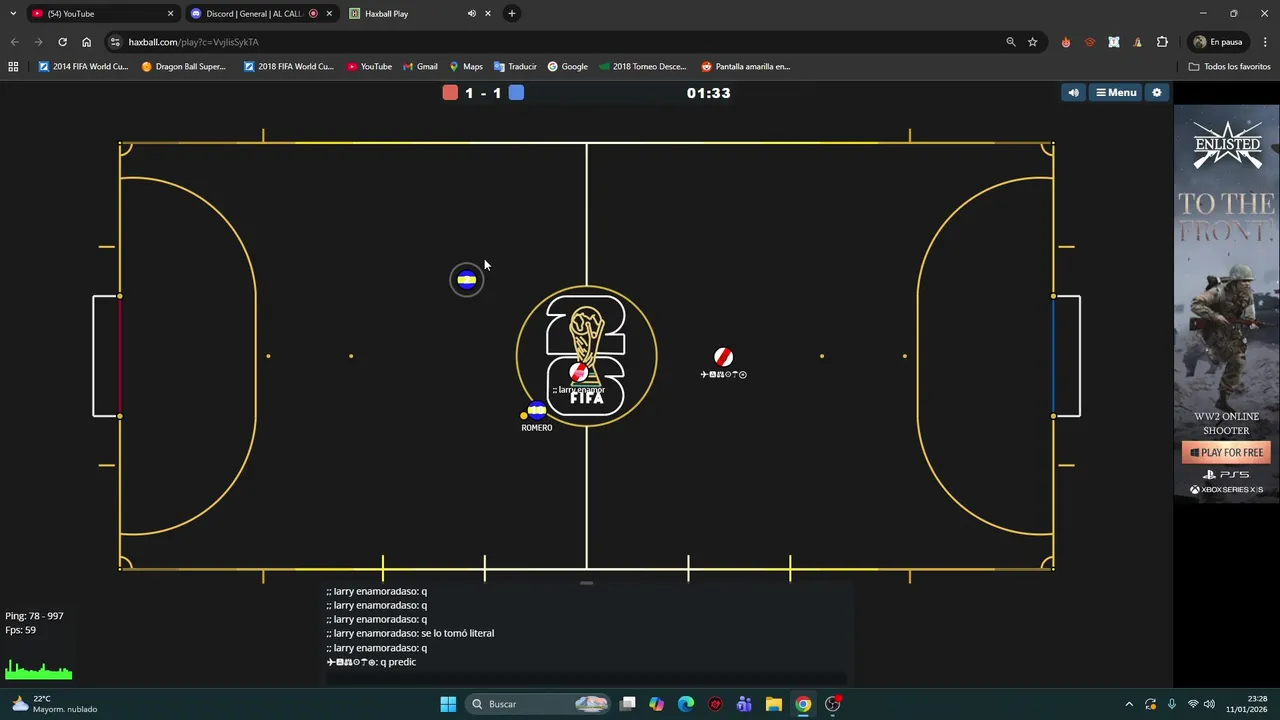The width and height of the screenshot is (1280, 720).
Task: Open Haxball settings gear
Action: (x=1157, y=93)
